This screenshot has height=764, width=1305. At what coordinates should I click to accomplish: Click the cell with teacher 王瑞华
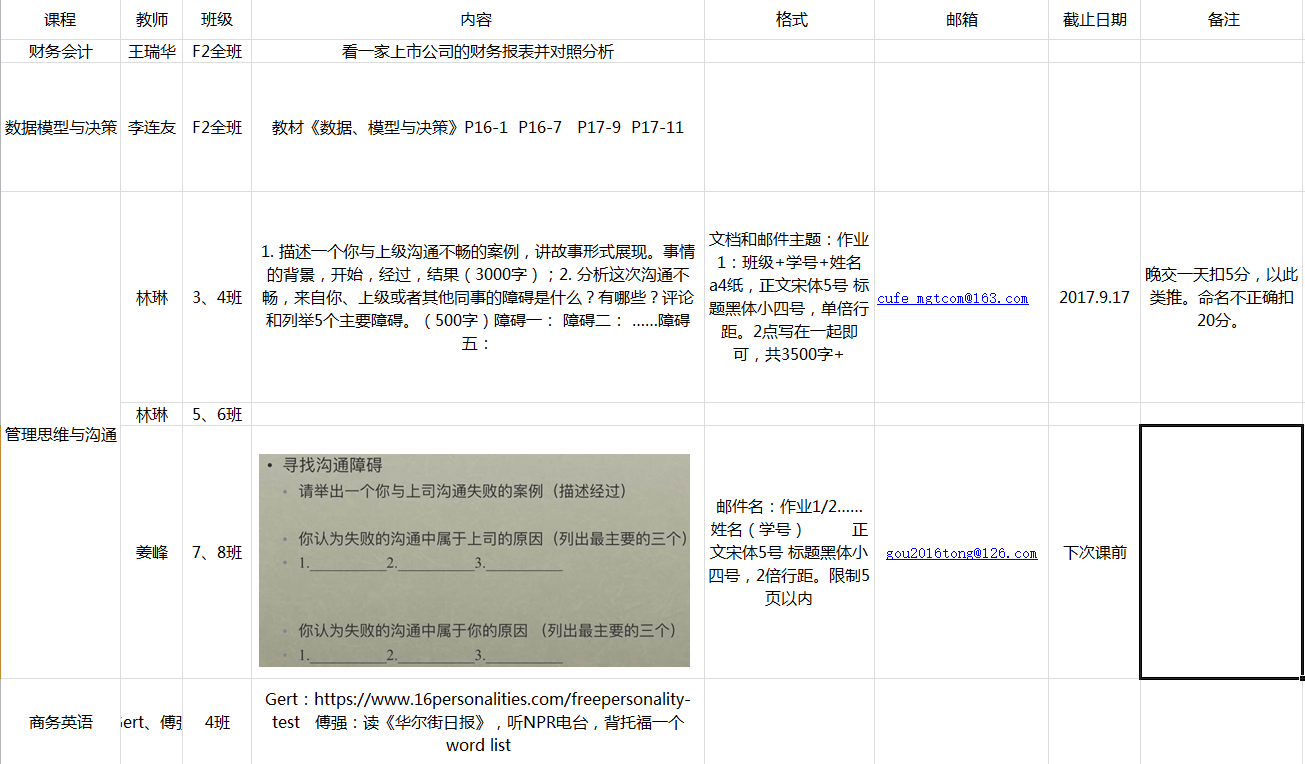152,52
